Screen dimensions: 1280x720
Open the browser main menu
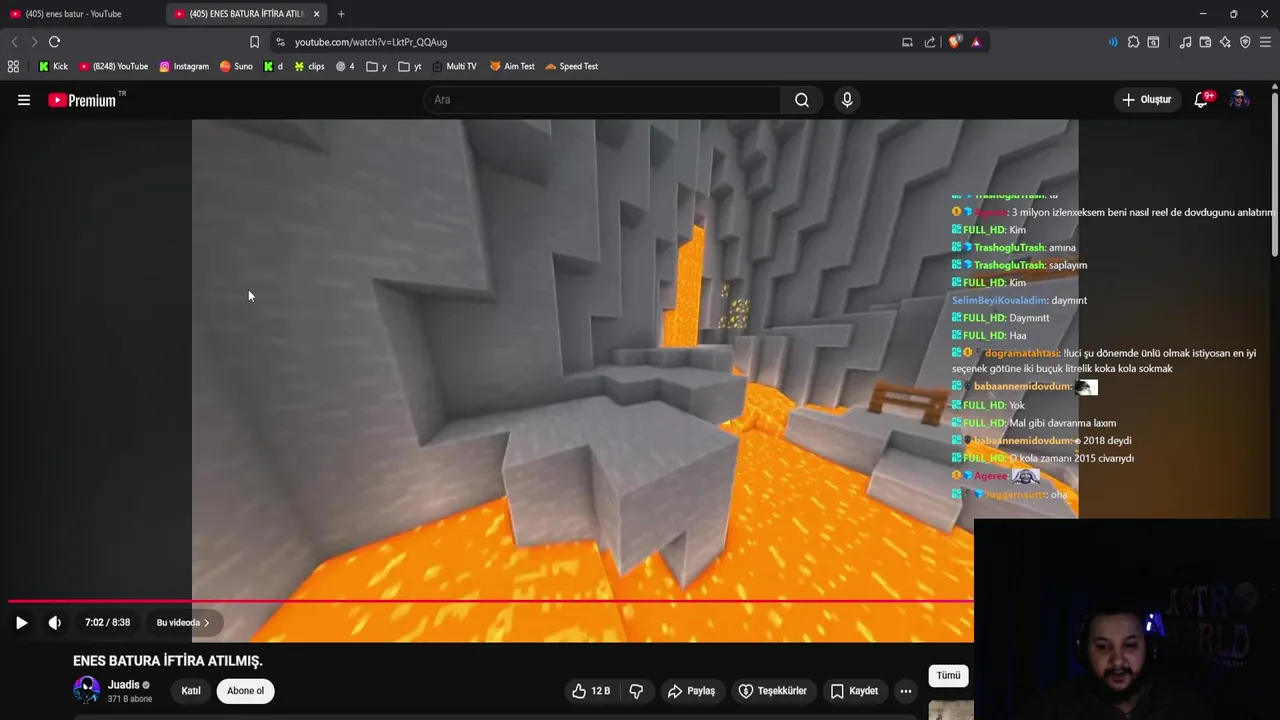pos(1265,42)
